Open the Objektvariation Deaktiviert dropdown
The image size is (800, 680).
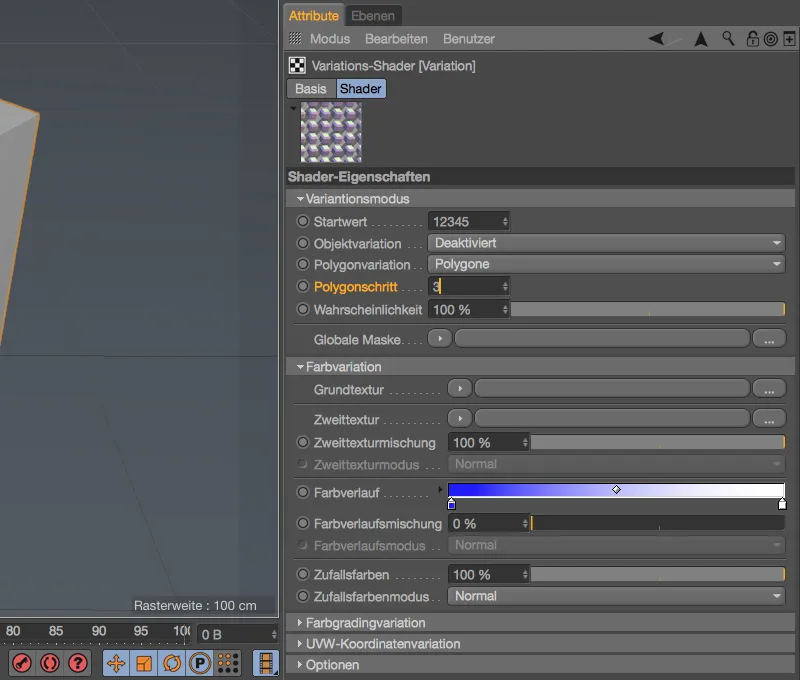coord(606,243)
